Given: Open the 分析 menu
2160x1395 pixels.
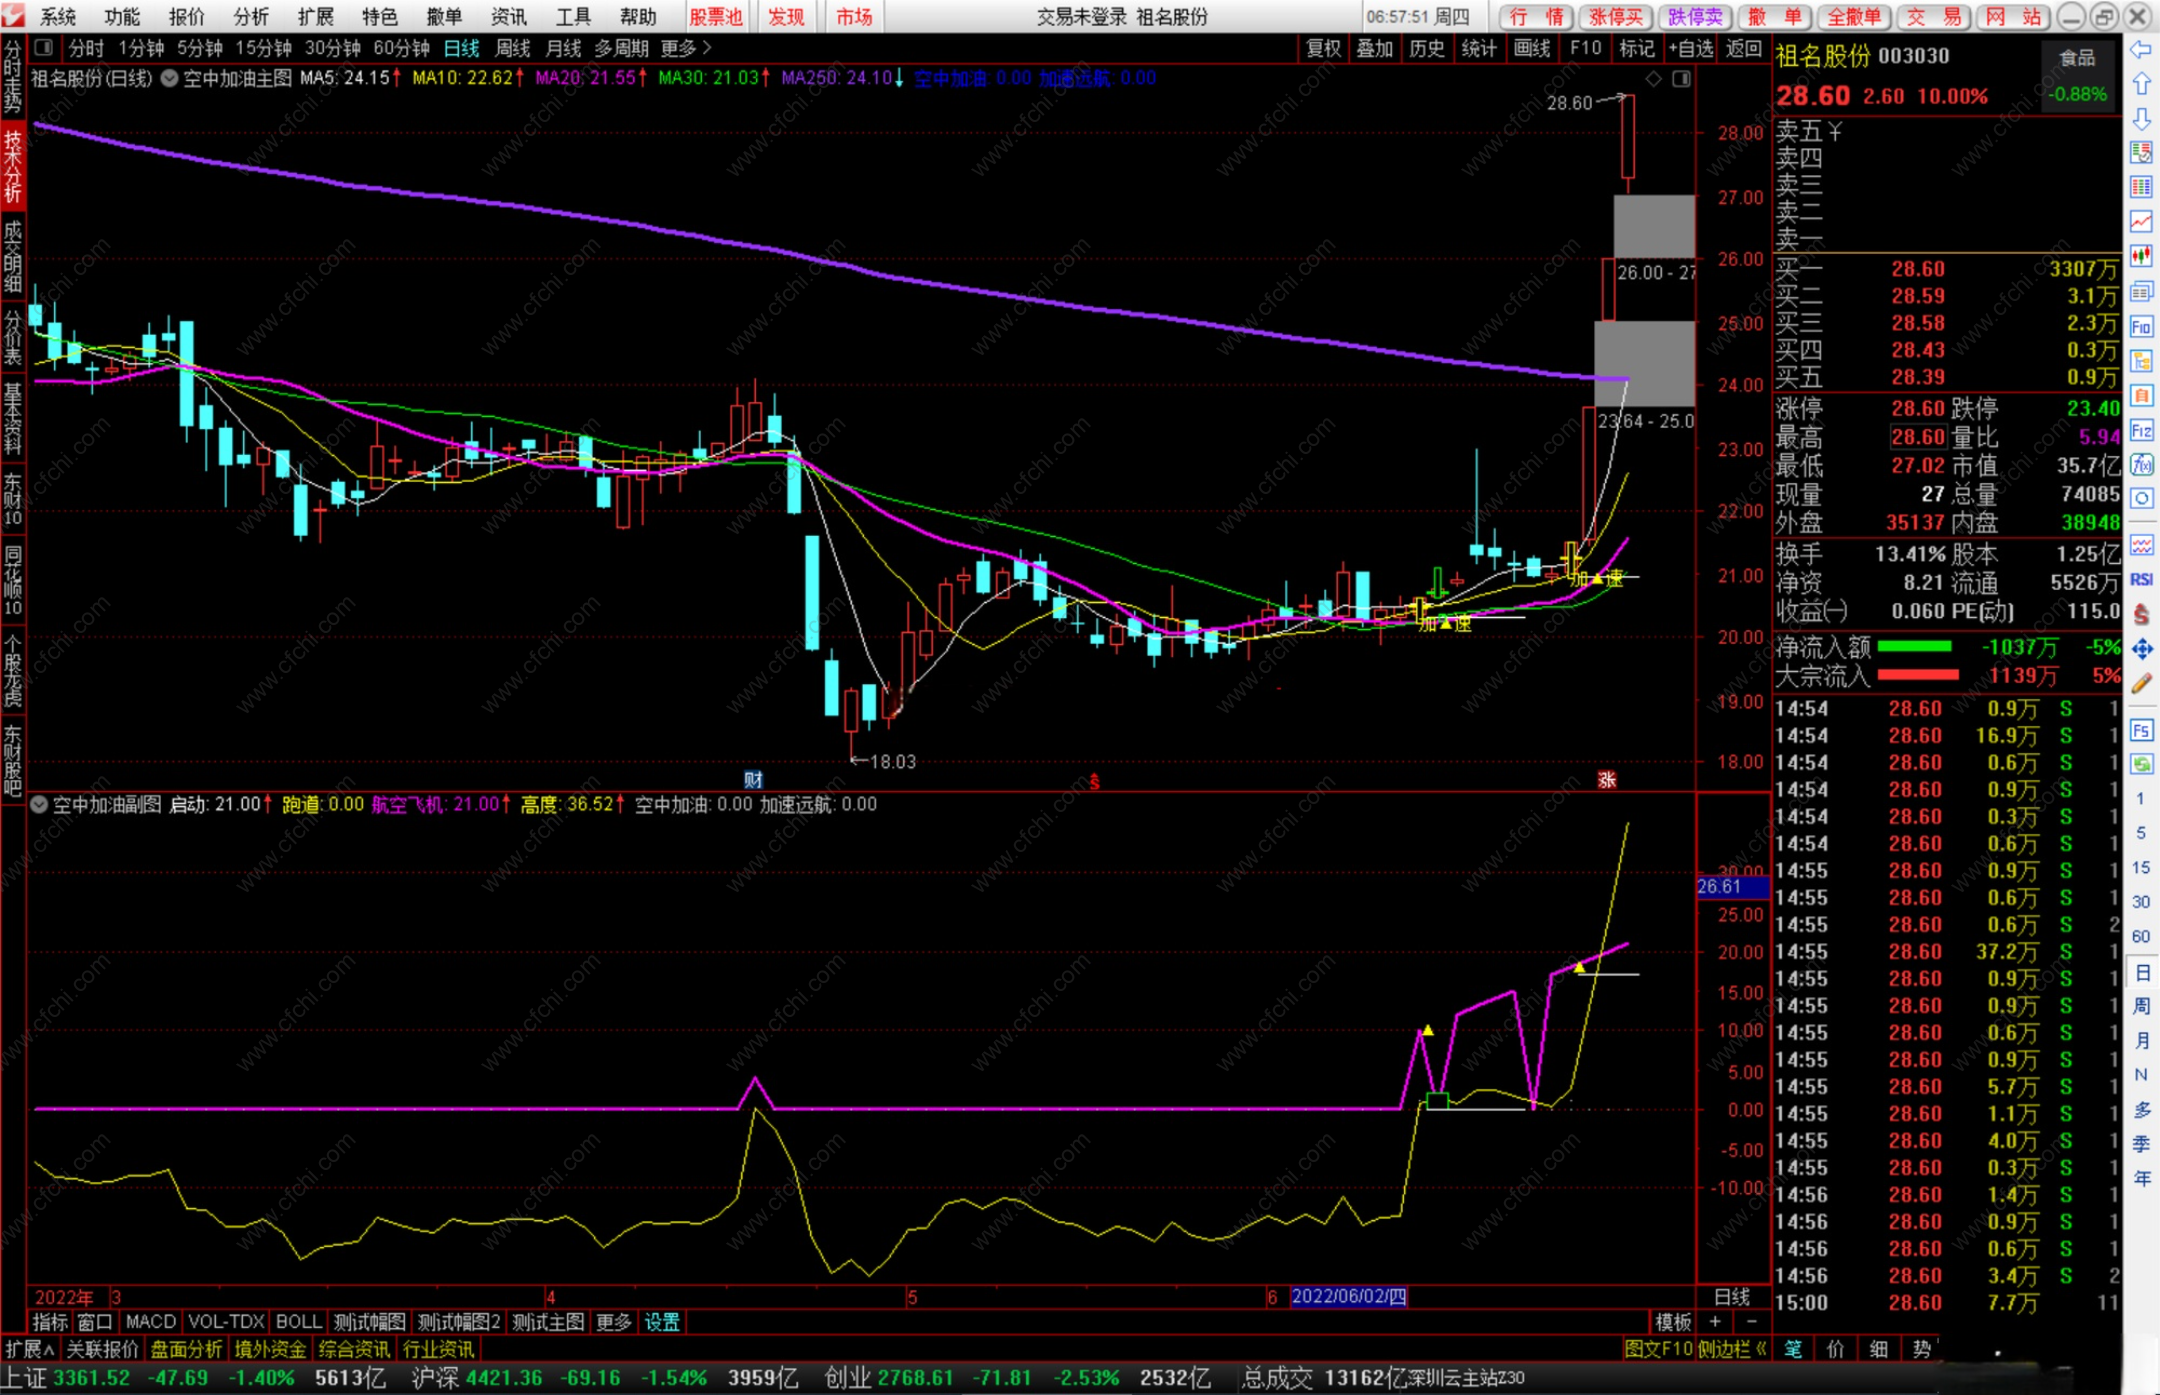Looking at the screenshot, I should click(x=250, y=16).
